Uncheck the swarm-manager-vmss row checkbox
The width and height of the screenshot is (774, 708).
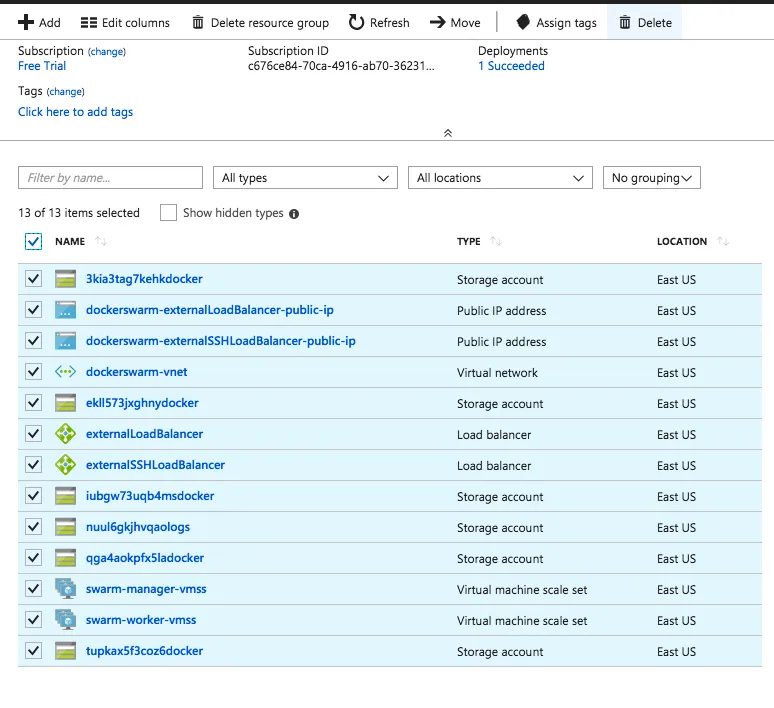[33, 589]
